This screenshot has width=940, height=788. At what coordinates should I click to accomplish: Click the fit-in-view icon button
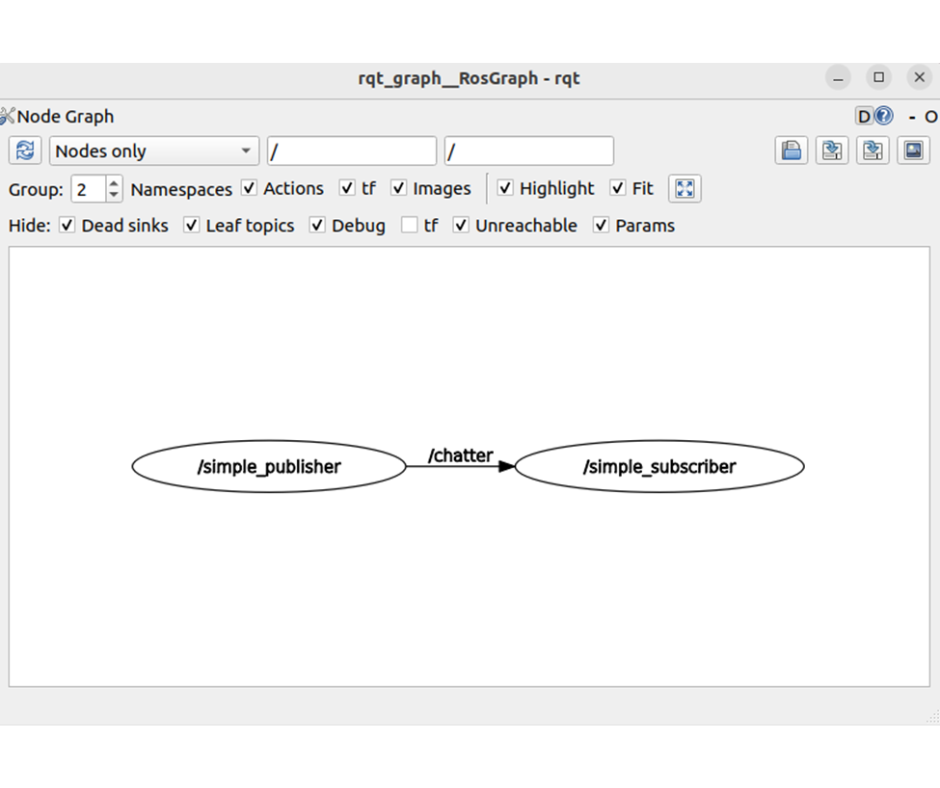point(685,189)
